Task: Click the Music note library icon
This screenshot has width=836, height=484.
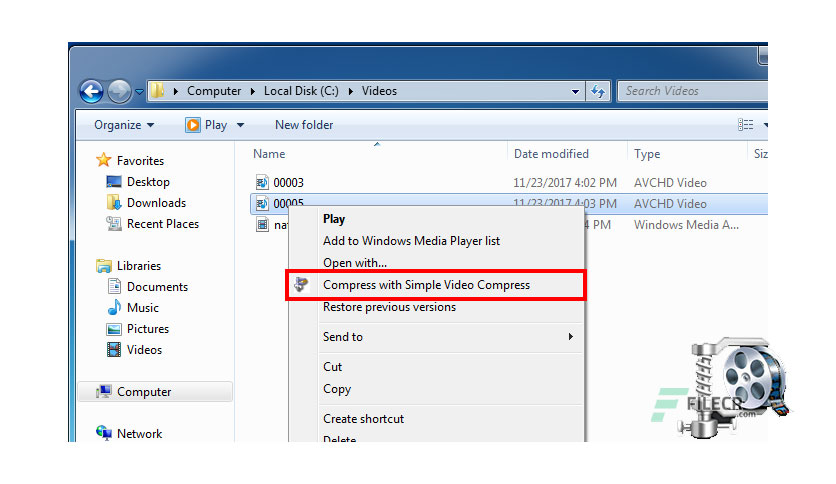Action: coord(114,308)
